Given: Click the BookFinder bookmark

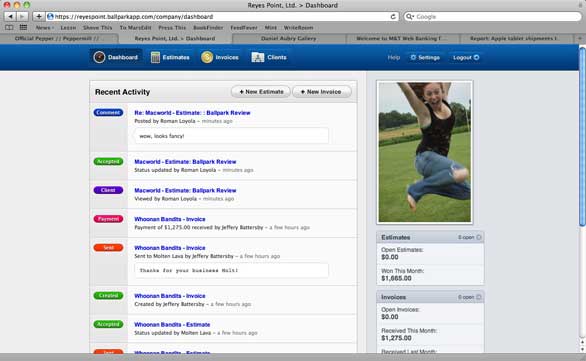Looking at the screenshot, I should coord(208,28).
